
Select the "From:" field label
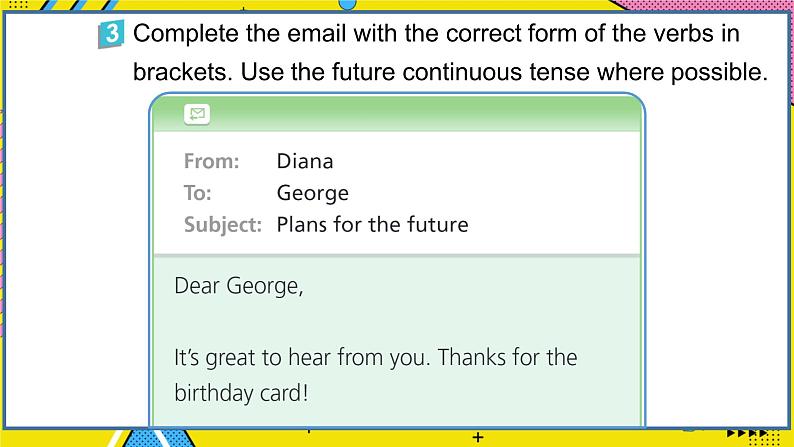pos(211,161)
